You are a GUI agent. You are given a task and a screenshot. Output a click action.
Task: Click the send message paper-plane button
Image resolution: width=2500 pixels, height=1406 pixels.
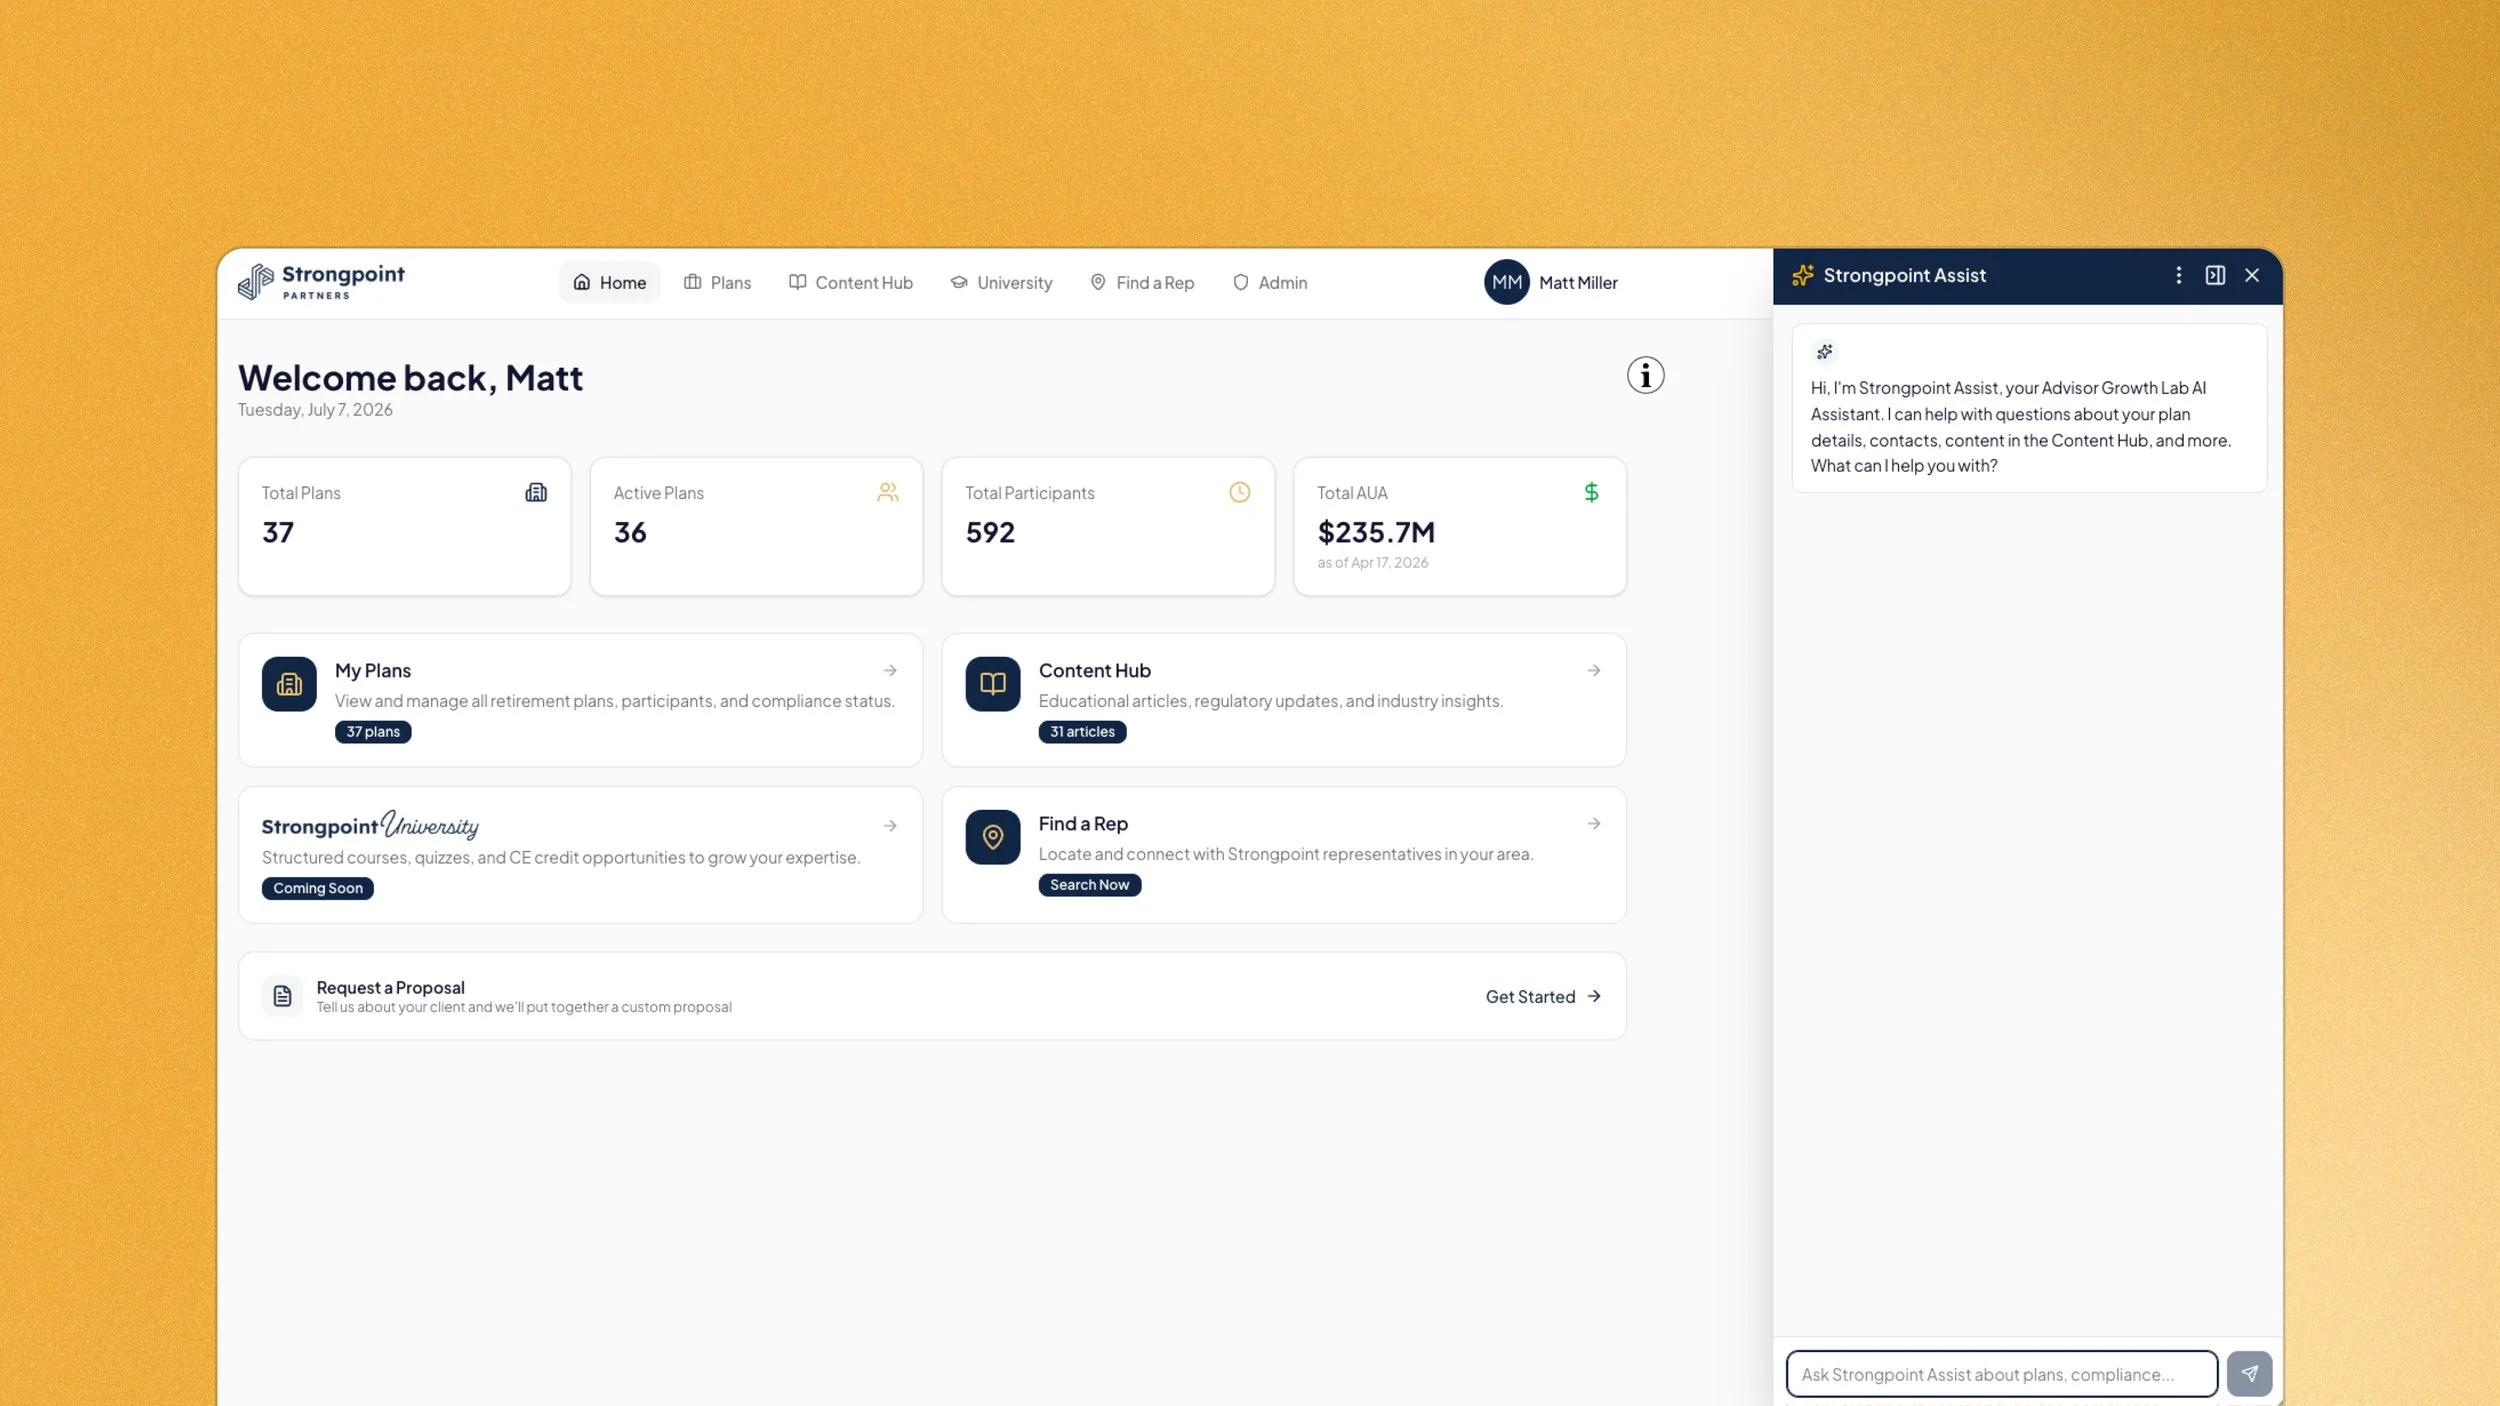tap(2249, 1374)
